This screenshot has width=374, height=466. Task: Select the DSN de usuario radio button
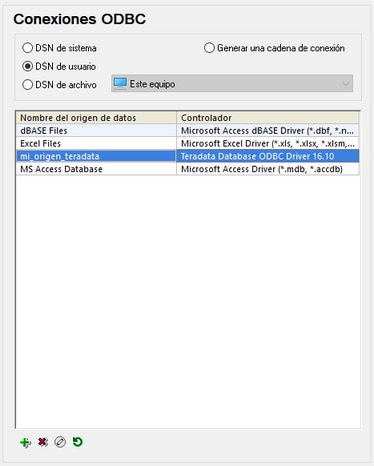27,66
